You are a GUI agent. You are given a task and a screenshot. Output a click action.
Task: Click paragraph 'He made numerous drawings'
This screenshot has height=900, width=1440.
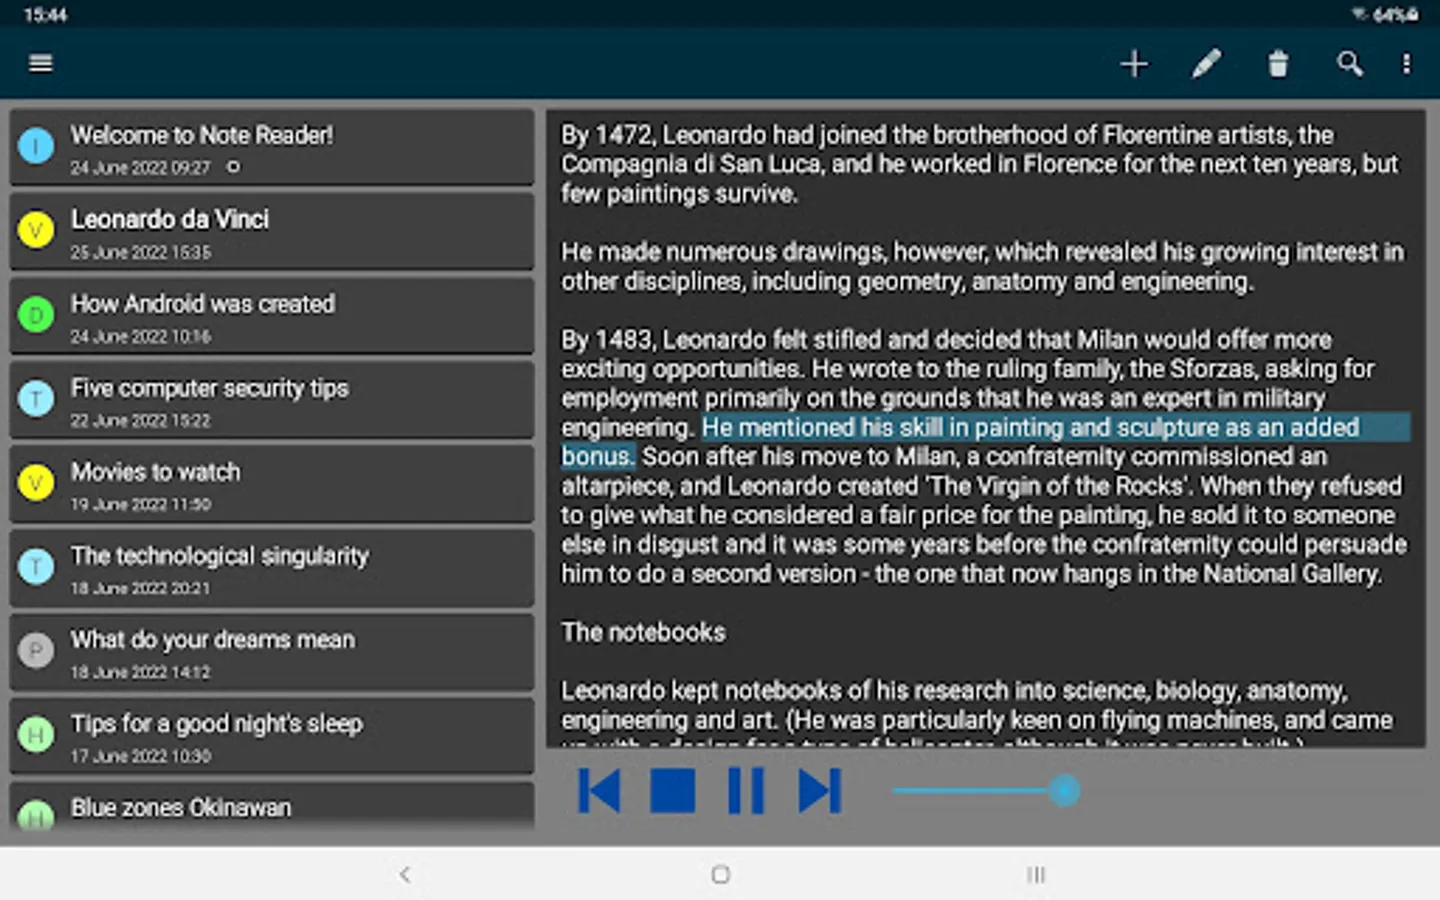pos(982,266)
